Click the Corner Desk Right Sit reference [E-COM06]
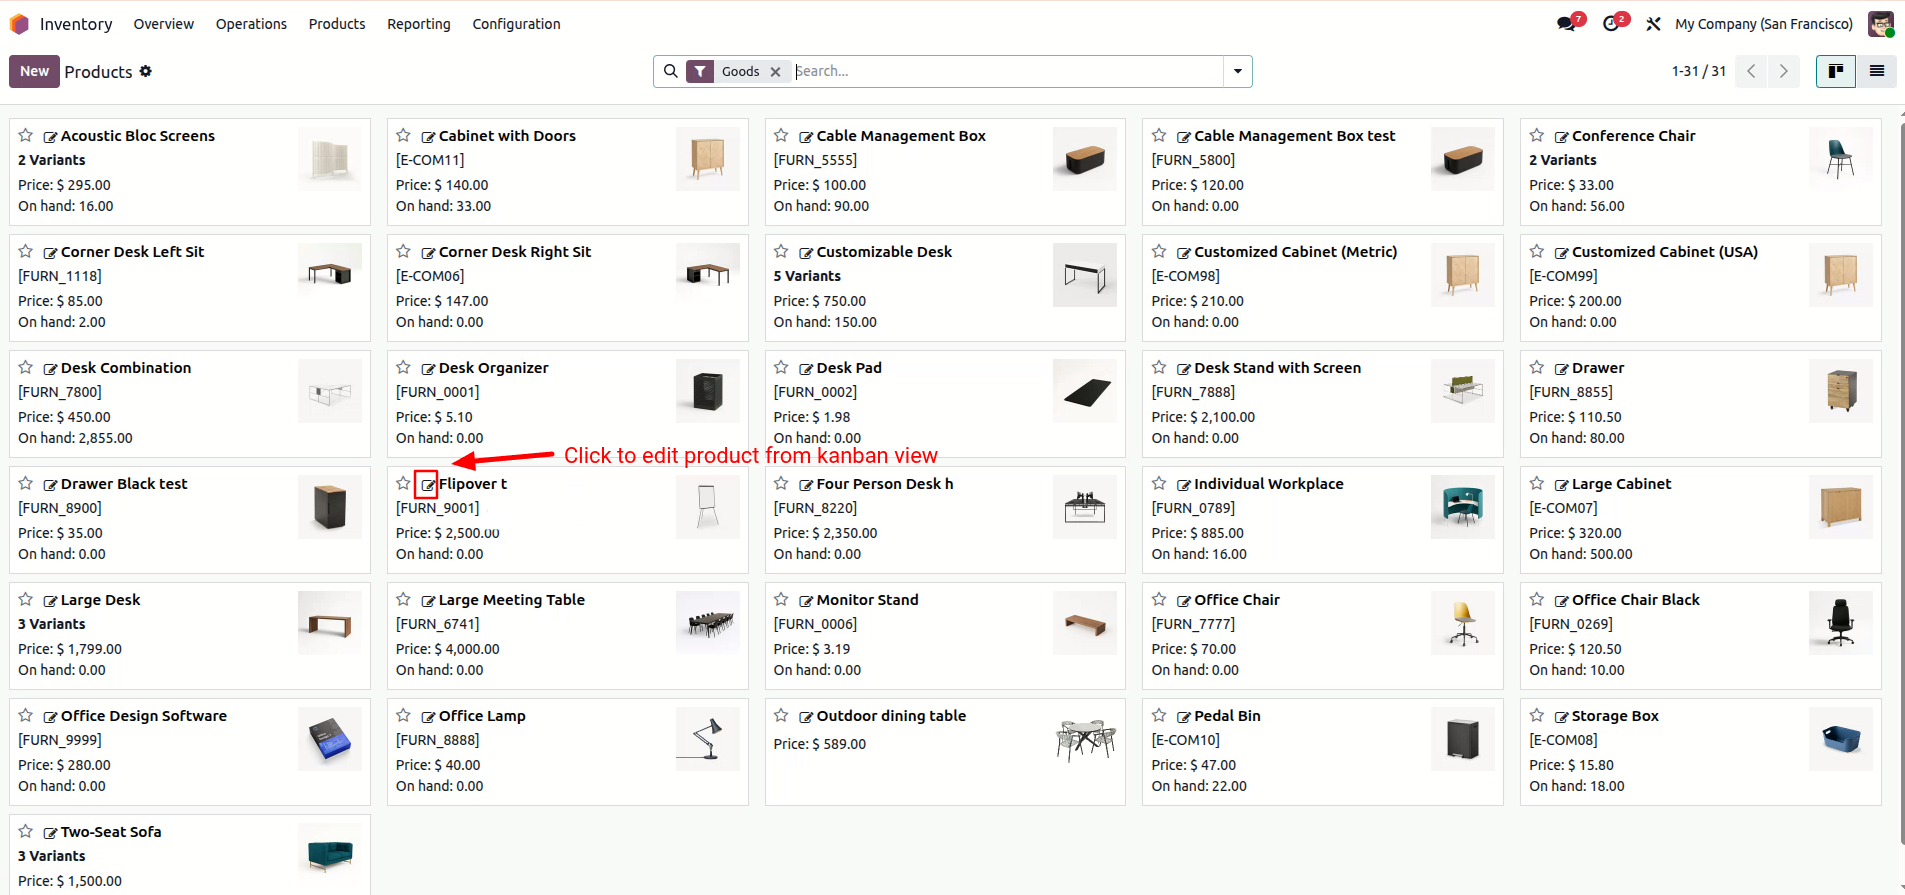The image size is (1905, 895). (430, 276)
